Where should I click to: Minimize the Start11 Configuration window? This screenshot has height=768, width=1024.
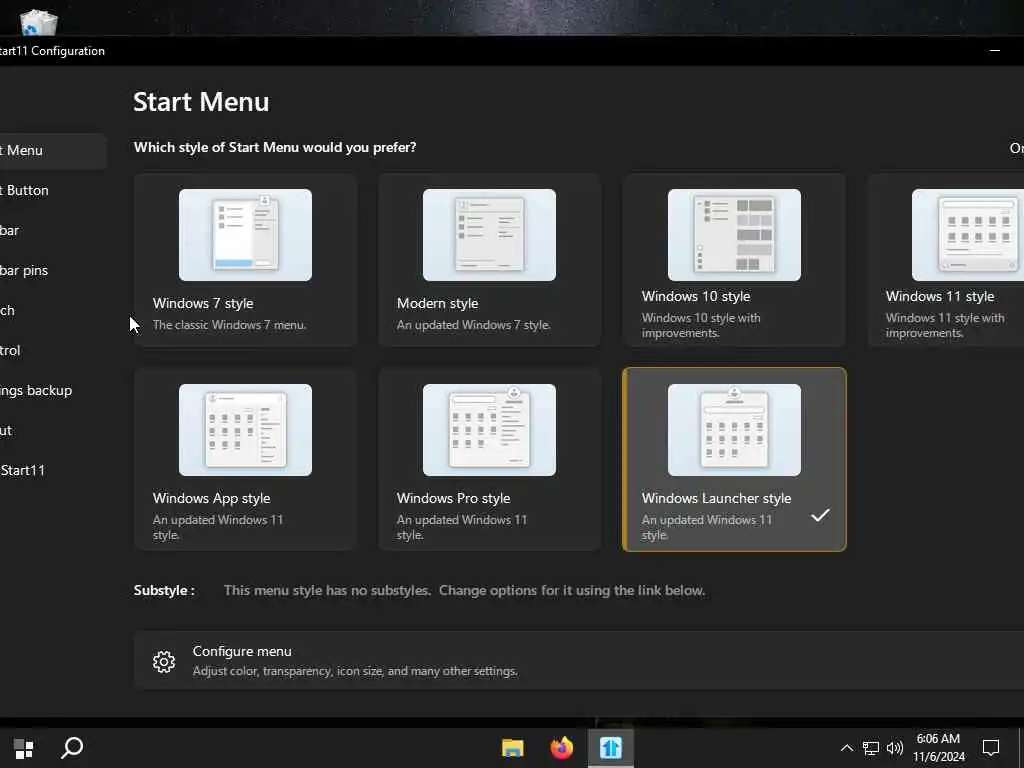[995, 50]
